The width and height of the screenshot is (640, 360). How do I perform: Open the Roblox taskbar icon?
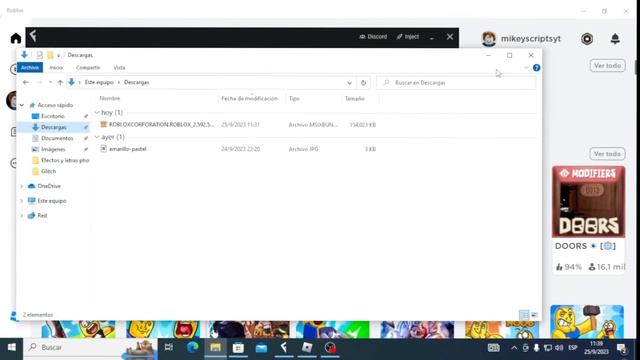coord(307,347)
